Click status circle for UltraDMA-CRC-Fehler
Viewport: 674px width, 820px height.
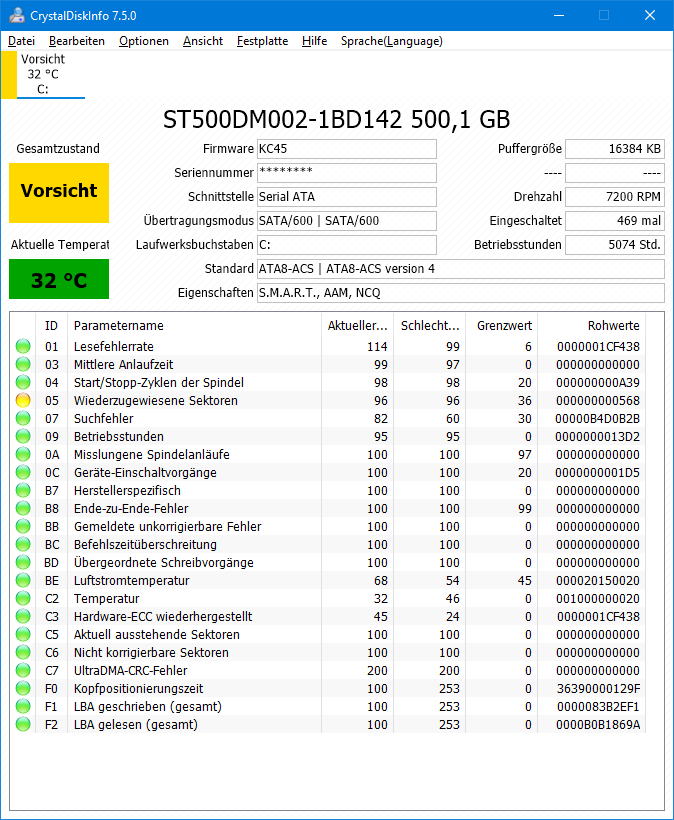pos(23,670)
